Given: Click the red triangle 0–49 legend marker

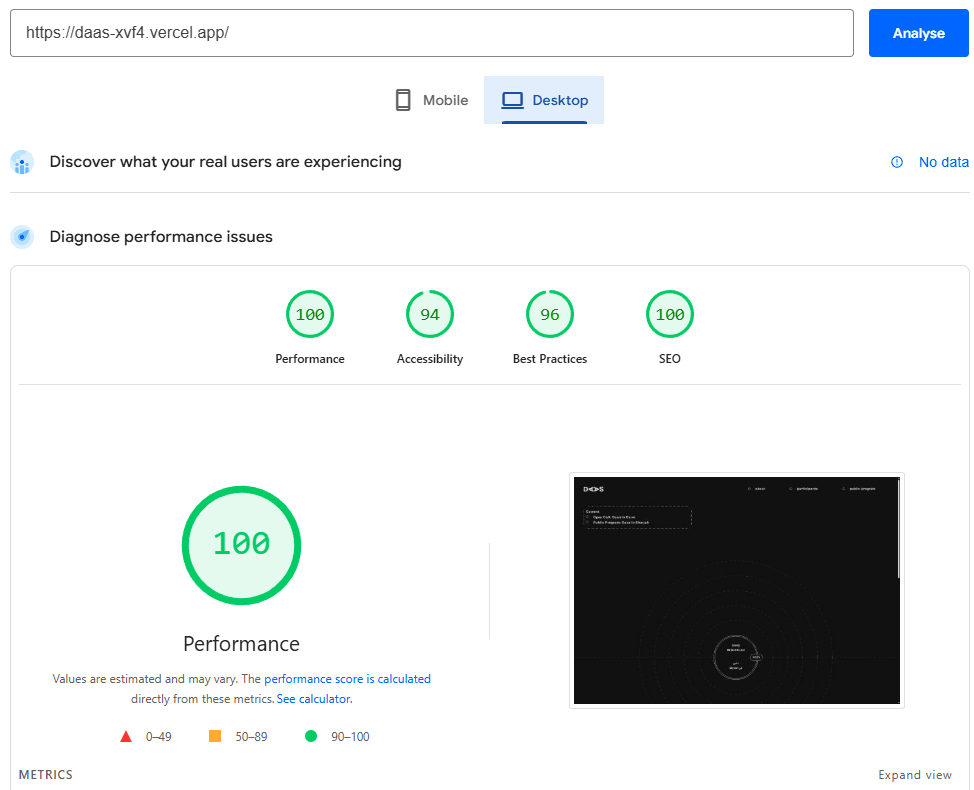Looking at the screenshot, I should click(x=126, y=735).
